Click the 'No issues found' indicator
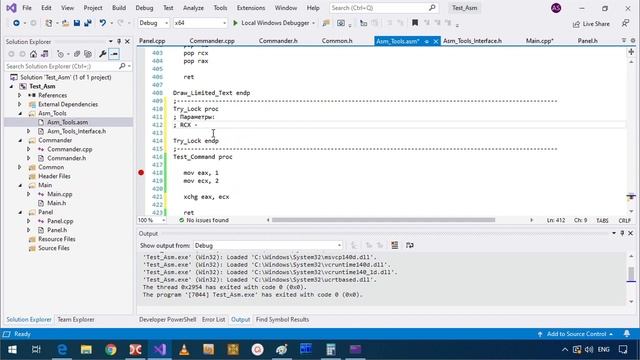This screenshot has width=640, height=360. pos(204,220)
